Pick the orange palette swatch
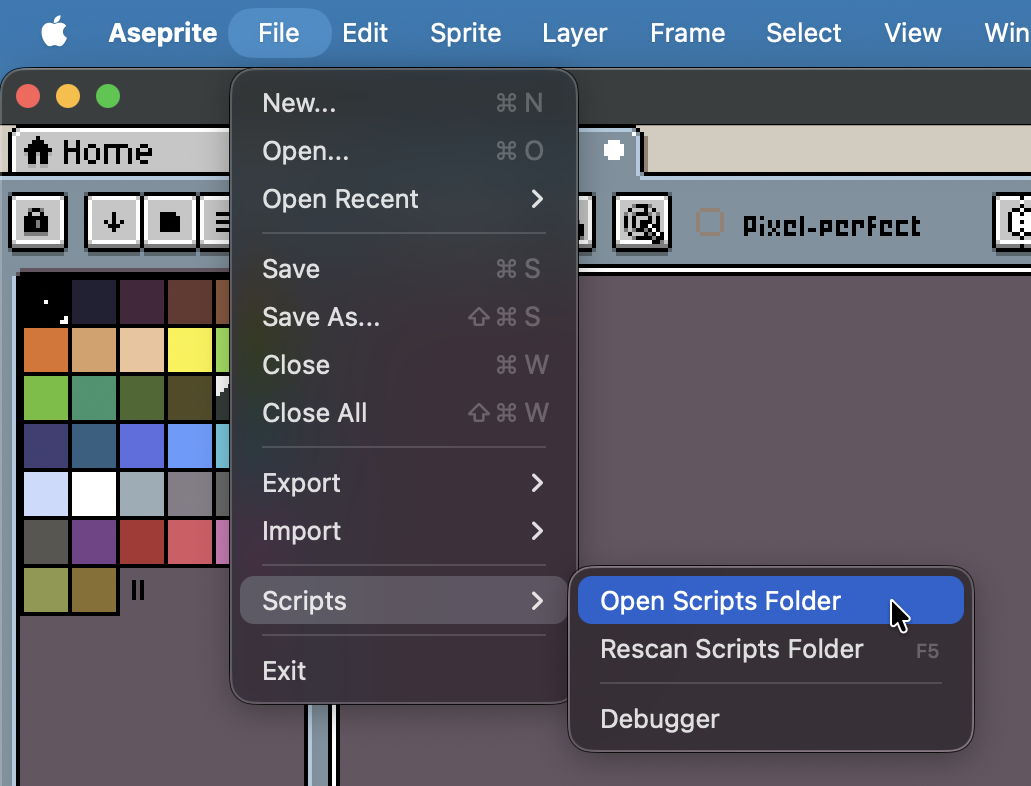 pos(46,350)
